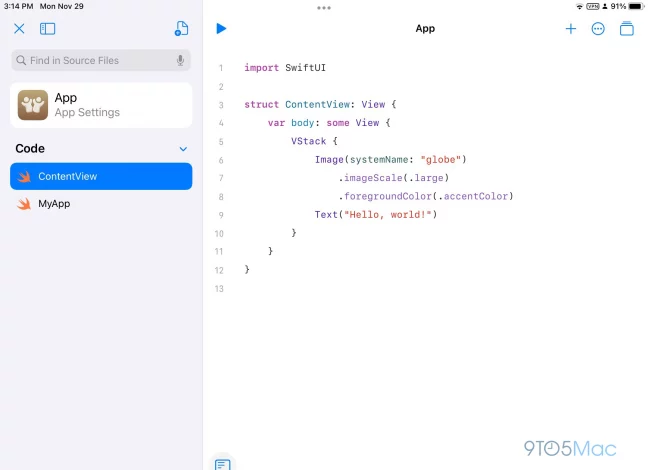Screen dimensions: 648x470
Task: Focus the Find in Source Files field
Action: 101,60
